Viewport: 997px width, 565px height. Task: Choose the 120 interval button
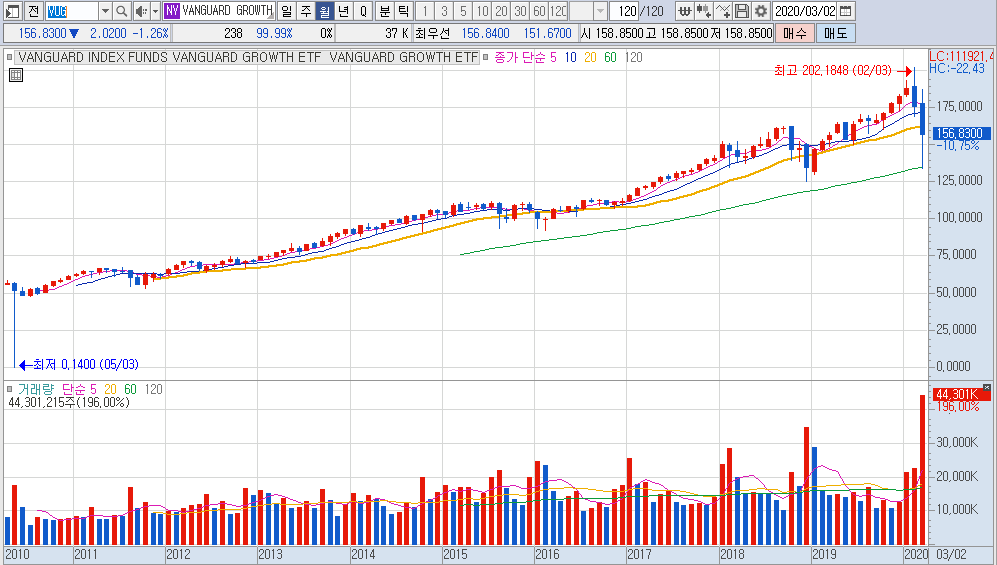[558, 11]
